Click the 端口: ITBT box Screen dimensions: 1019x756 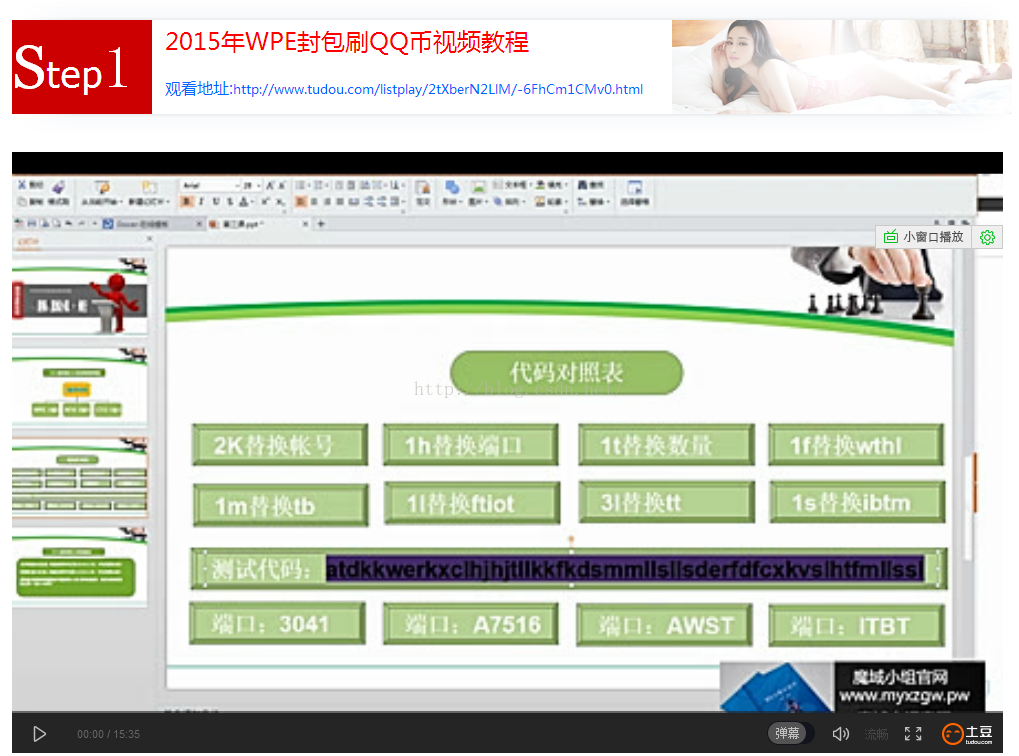point(857,626)
